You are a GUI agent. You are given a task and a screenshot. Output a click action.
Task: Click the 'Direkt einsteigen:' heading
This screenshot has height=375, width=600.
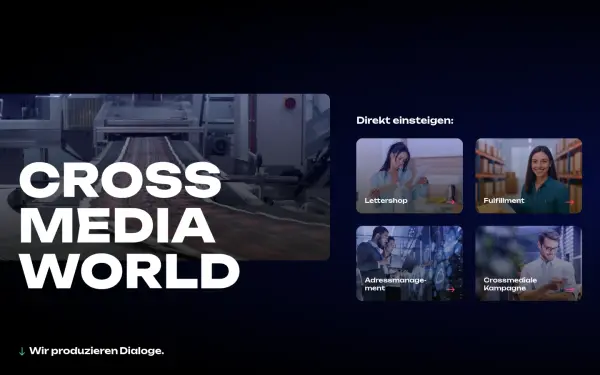coord(405,120)
